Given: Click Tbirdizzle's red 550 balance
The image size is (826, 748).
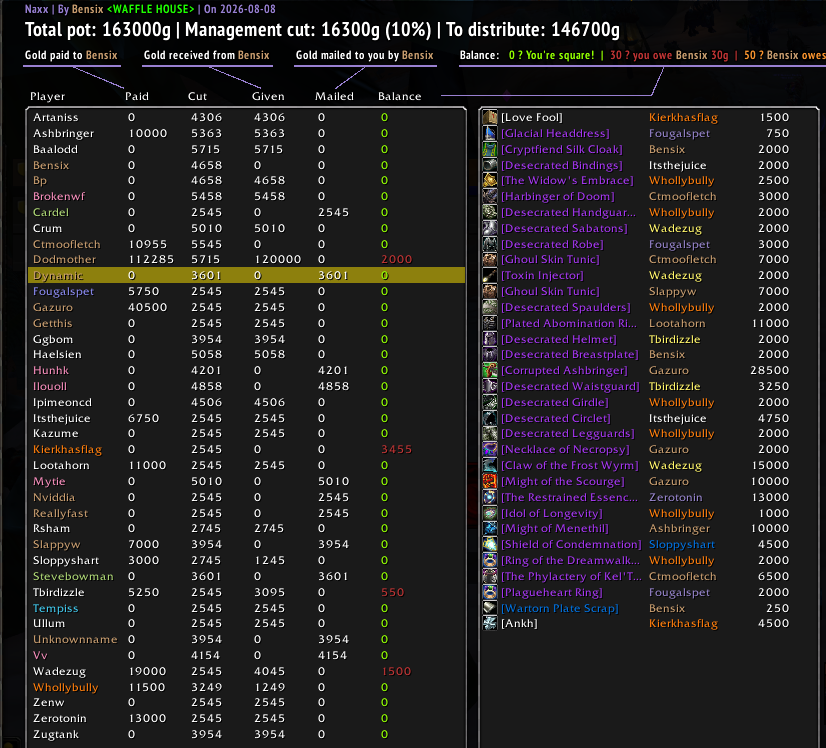Looking at the screenshot, I should click(x=392, y=592).
